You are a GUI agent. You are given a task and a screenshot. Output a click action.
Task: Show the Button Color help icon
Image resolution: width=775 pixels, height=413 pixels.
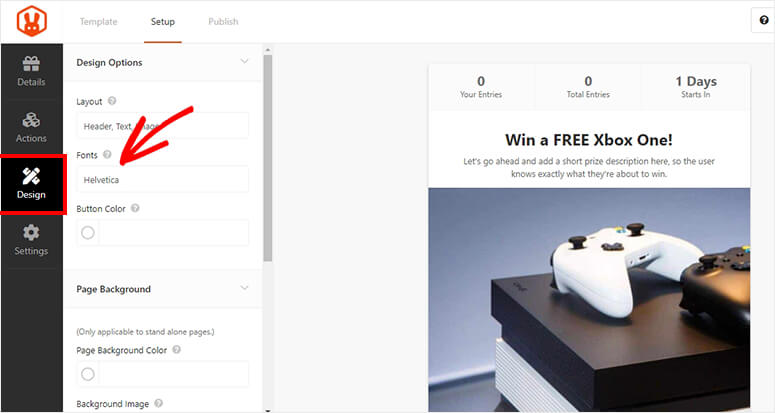[135, 208]
